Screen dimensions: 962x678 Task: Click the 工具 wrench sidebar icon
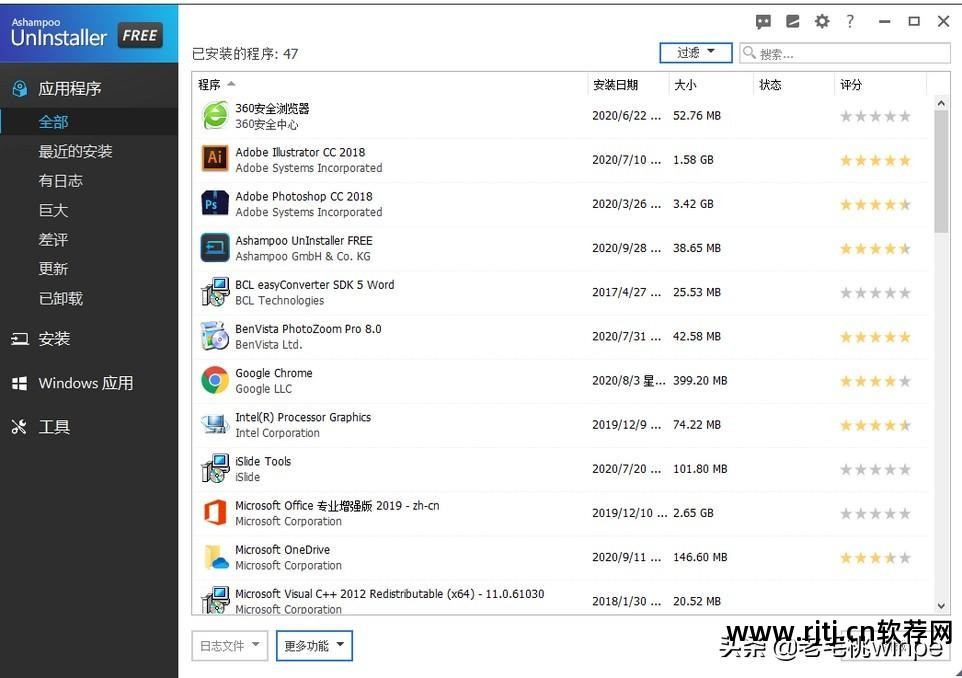tap(19, 427)
